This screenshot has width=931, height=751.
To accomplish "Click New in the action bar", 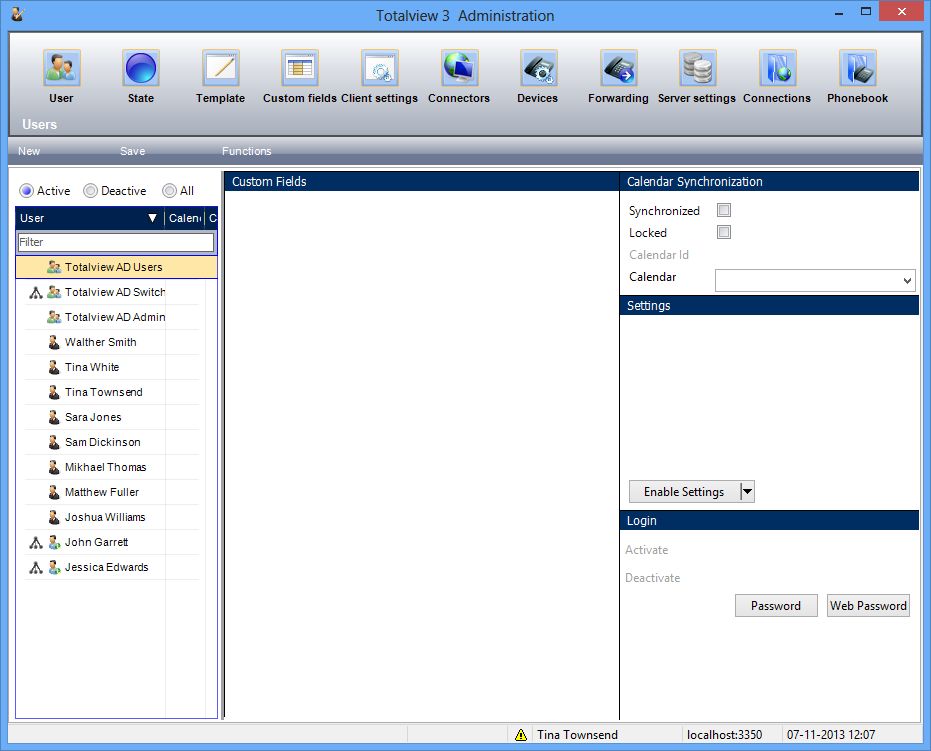I will (29, 151).
